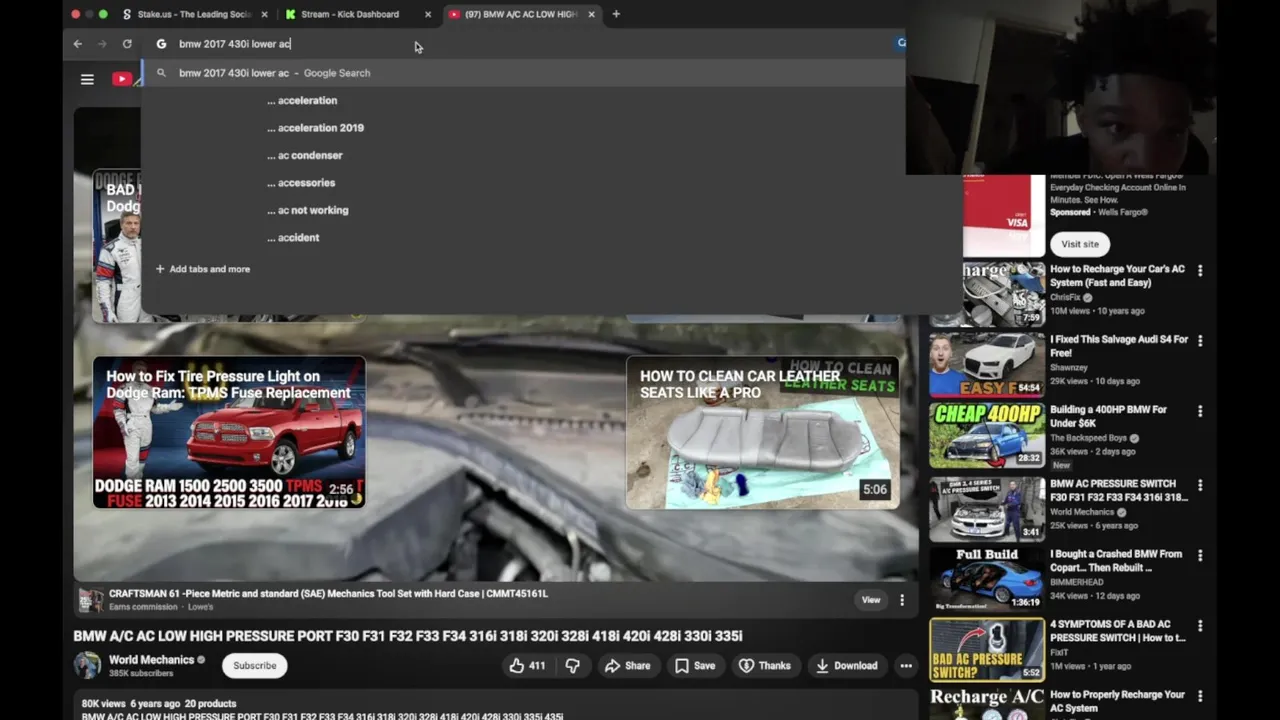Open 'I Bought a Crashed BMW From Copart' thumbnail

(x=987, y=579)
